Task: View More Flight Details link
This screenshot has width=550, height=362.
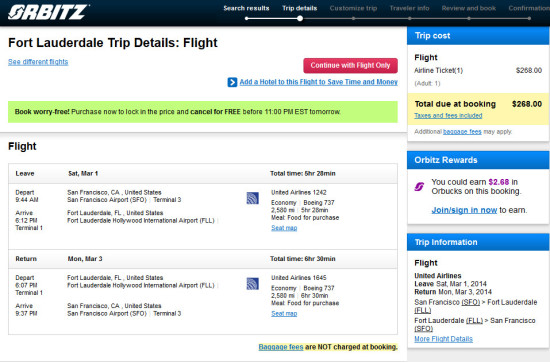Action: 443,339
